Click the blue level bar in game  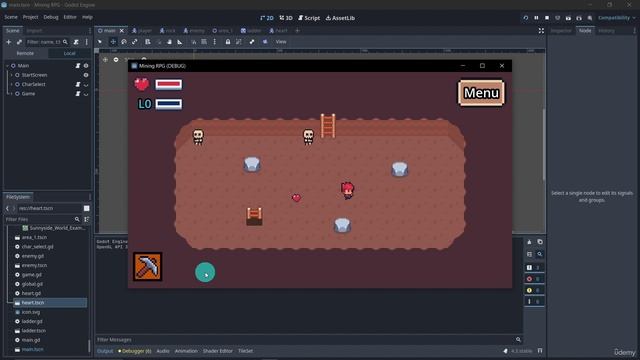[169, 104]
